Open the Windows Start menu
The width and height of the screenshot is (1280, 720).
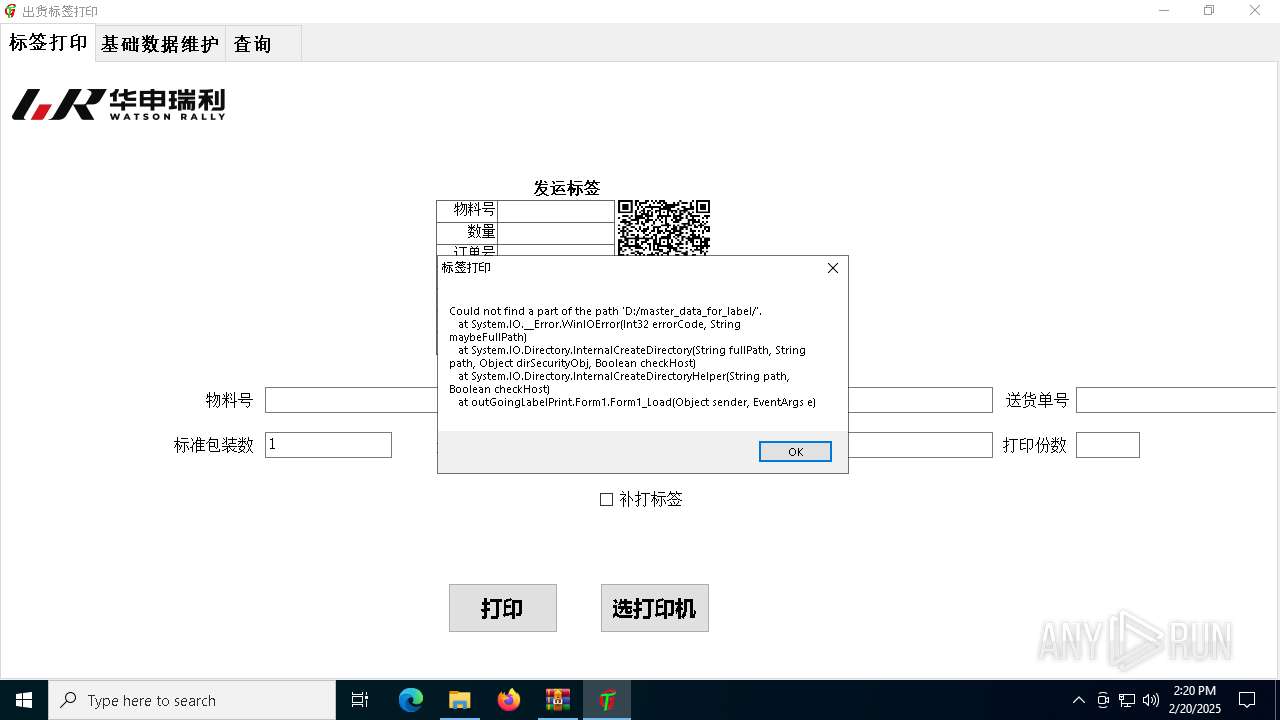24,700
